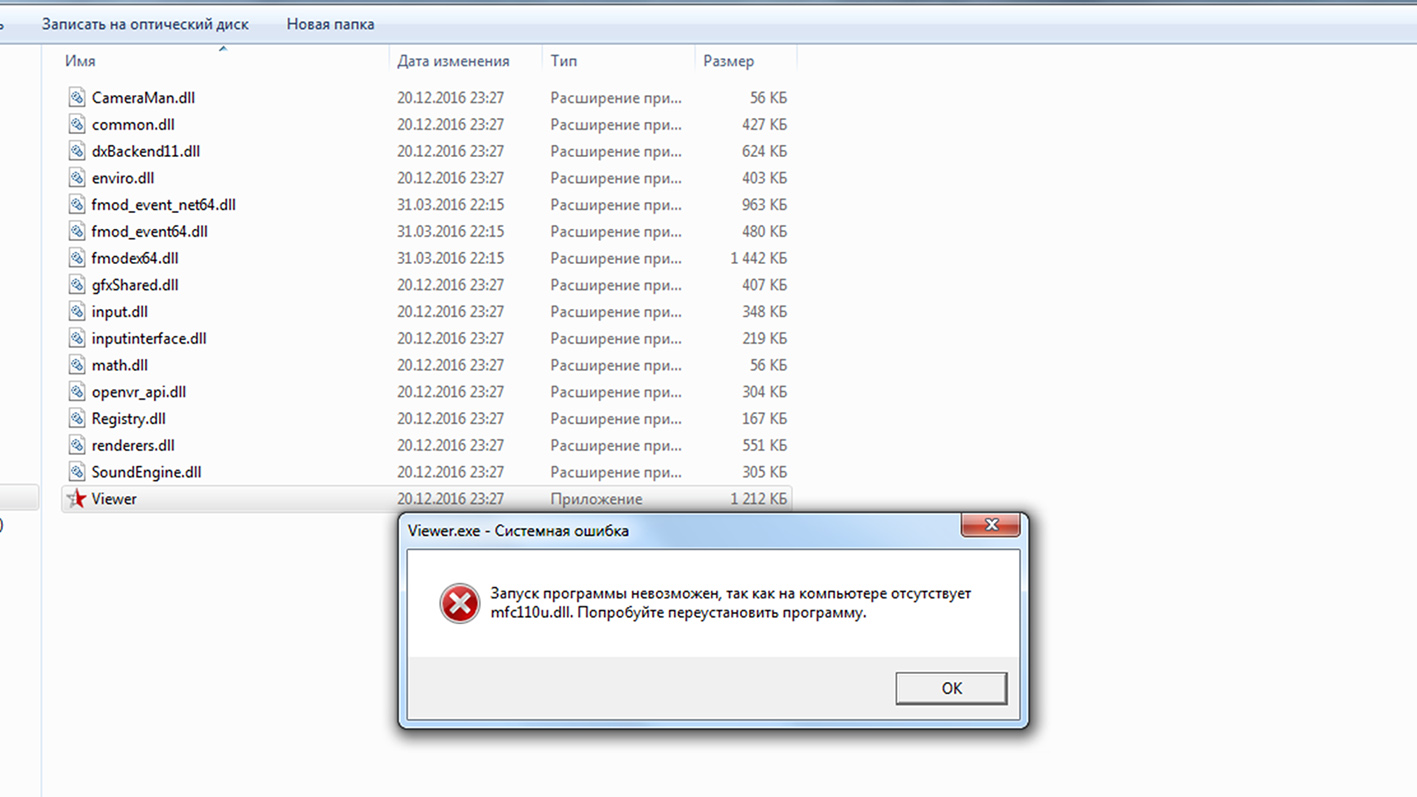1417x797 pixels.
Task: Click the fmodex64.dll file icon
Action: [77, 258]
